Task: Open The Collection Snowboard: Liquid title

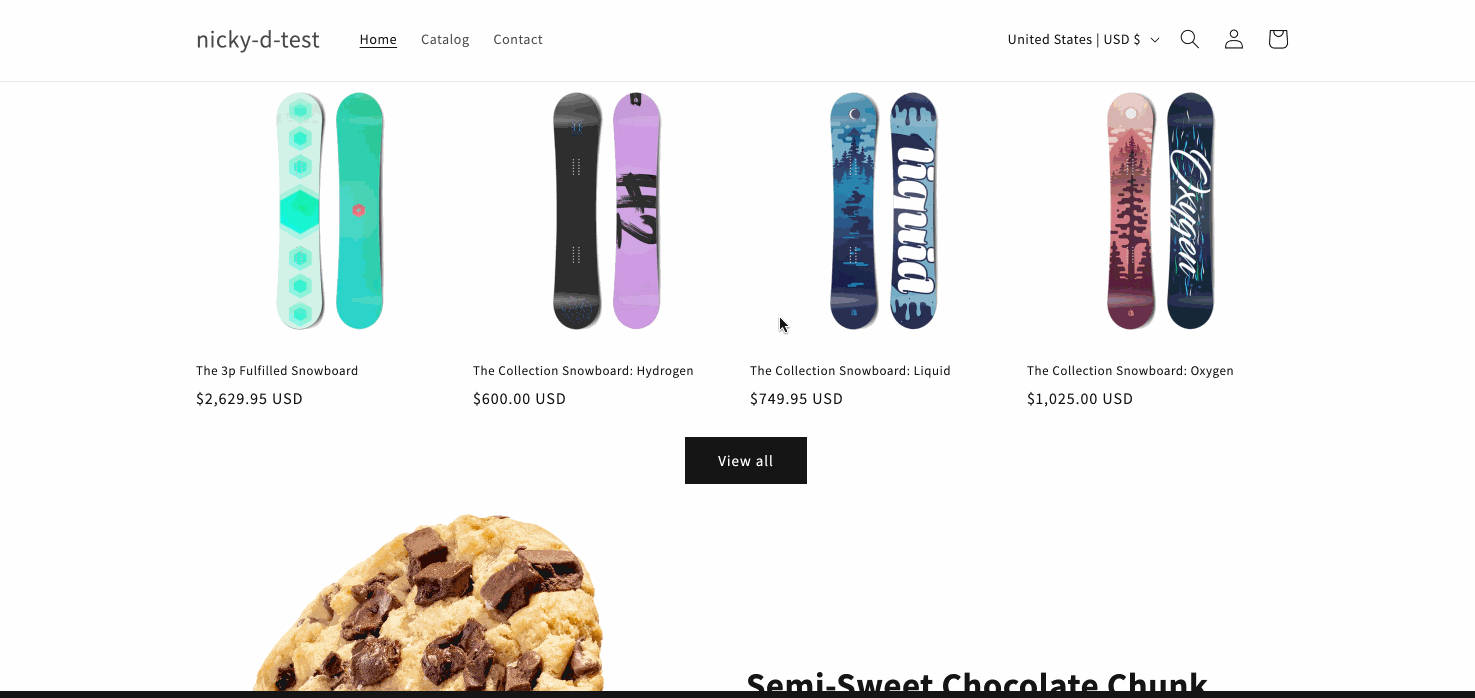Action: point(850,371)
